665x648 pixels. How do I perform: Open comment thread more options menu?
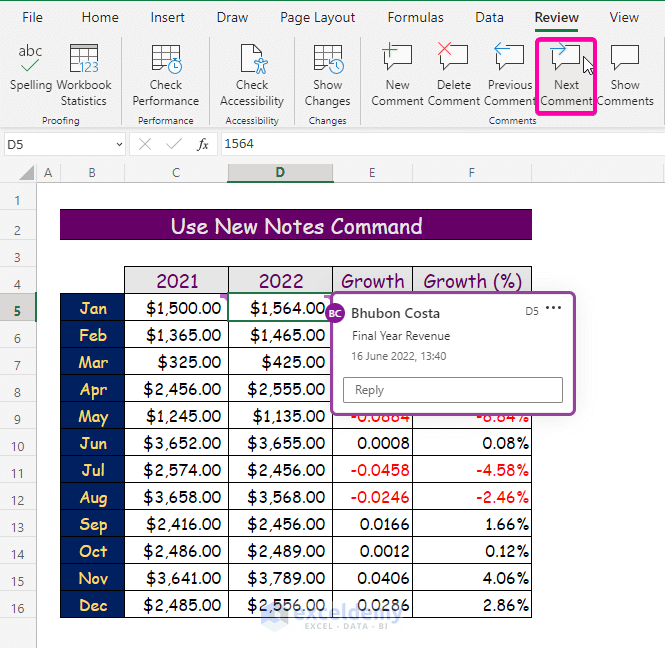point(553,308)
